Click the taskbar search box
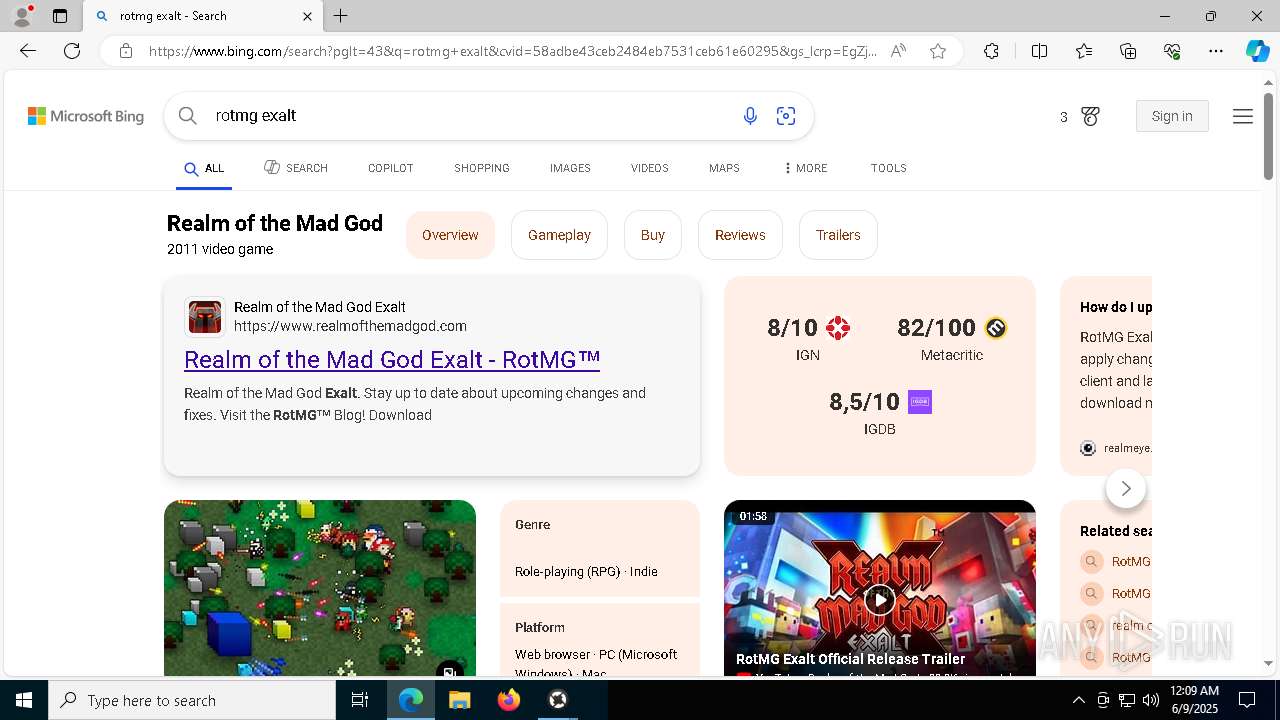 coord(192,700)
